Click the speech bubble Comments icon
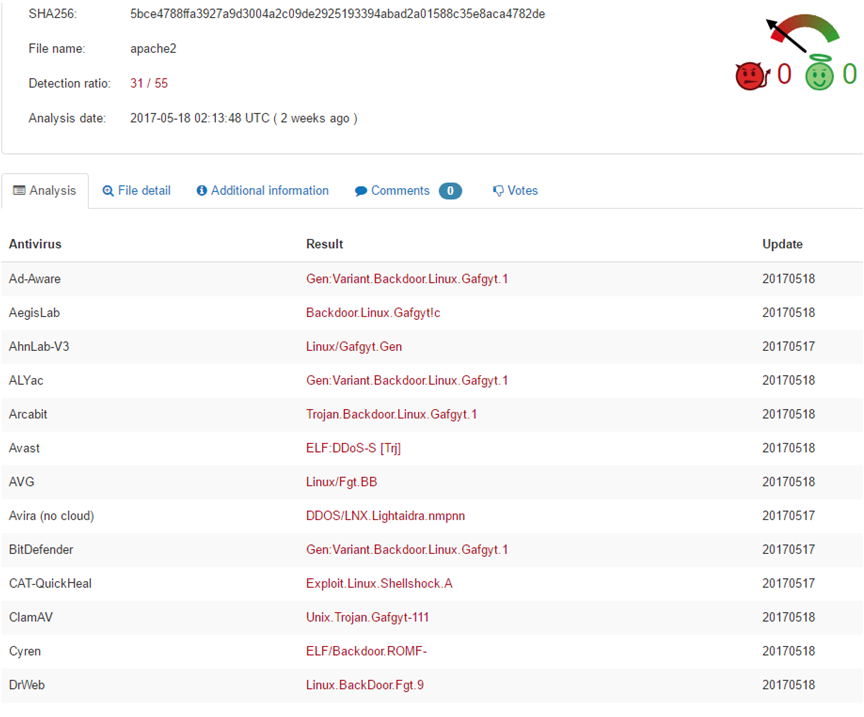This screenshot has width=864, height=717. [361, 191]
